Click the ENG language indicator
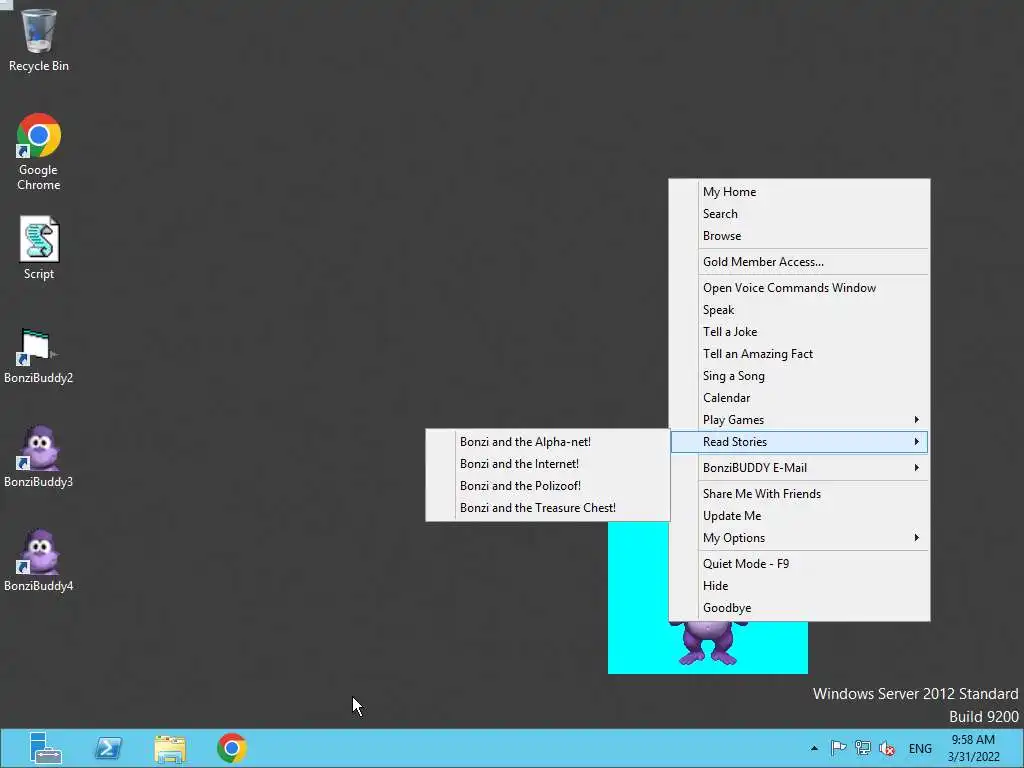Viewport: 1024px width, 768px height. [920, 748]
